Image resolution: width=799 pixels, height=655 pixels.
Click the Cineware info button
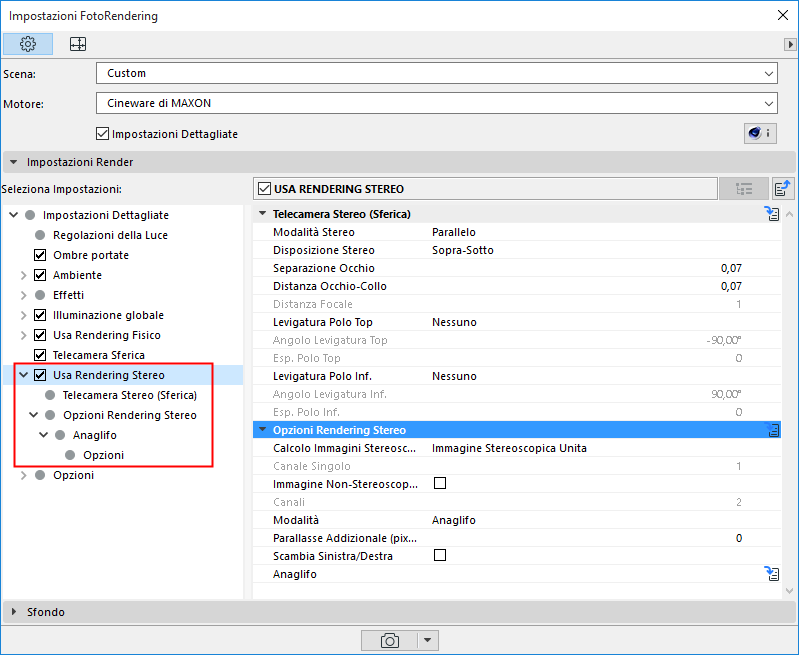[x=760, y=134]
